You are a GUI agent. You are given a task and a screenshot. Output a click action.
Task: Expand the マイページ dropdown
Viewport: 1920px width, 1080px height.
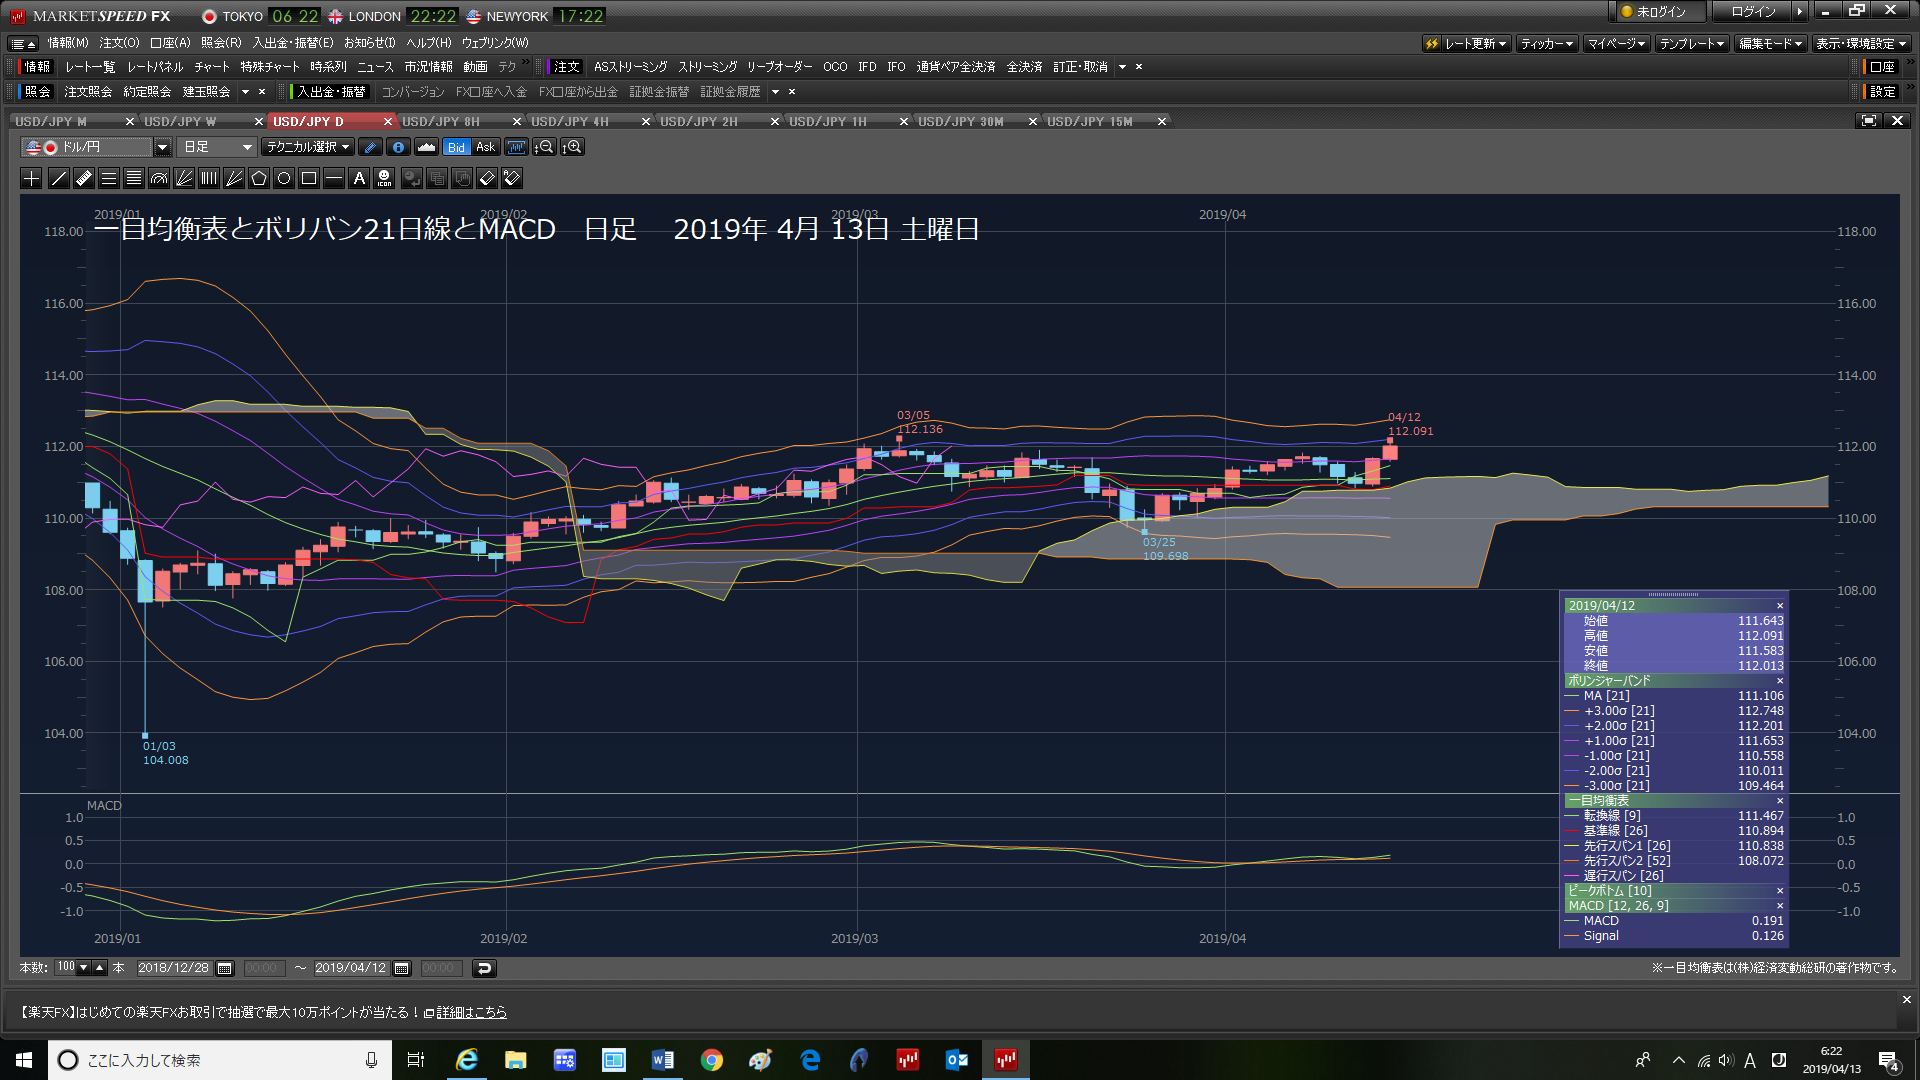point(1616,43)
